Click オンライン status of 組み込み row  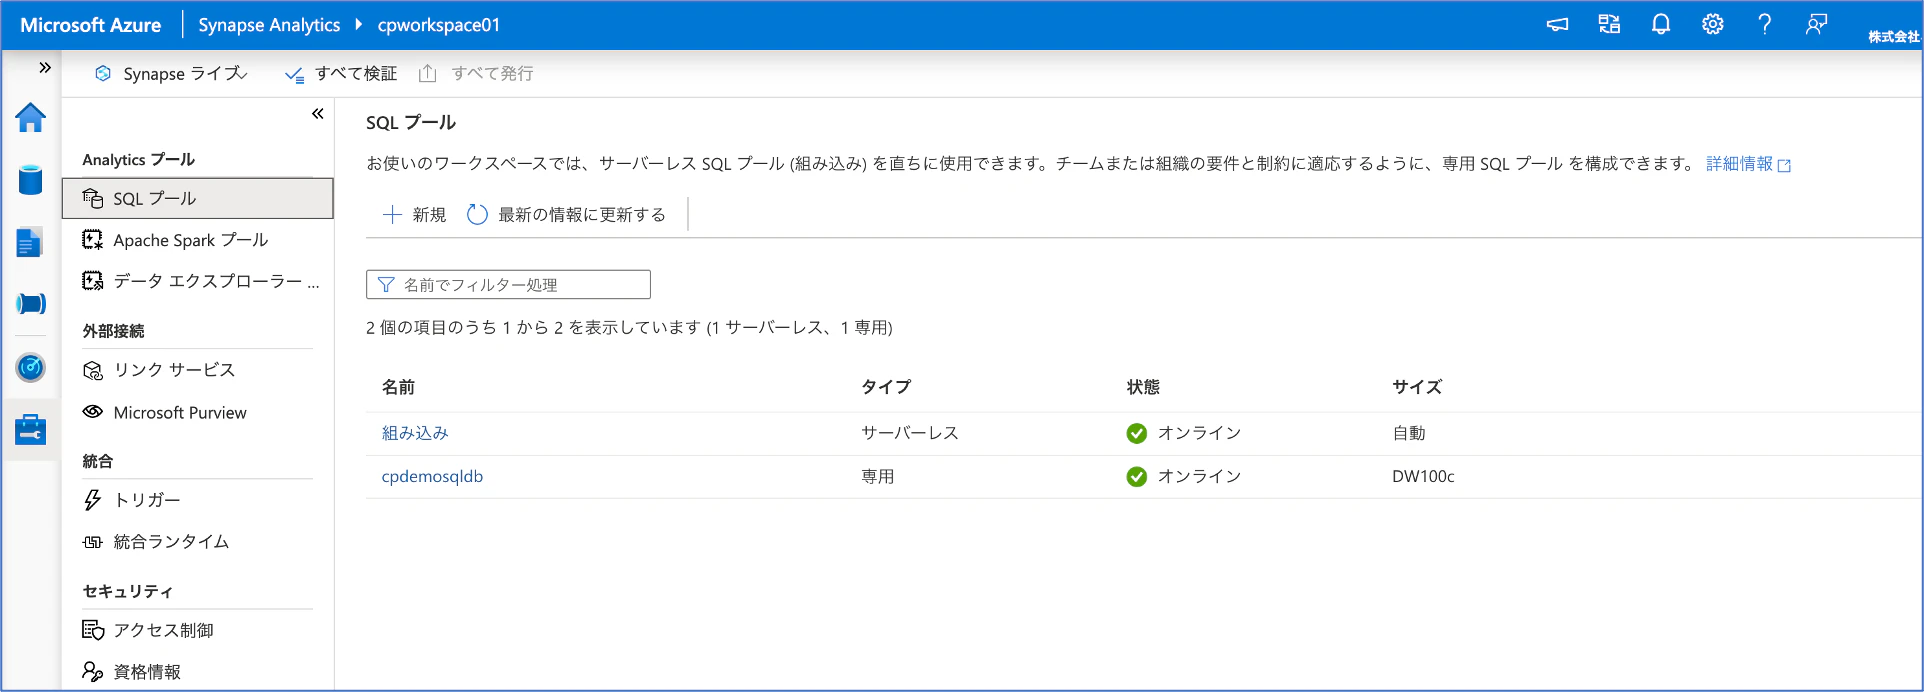click(1184, 433)
